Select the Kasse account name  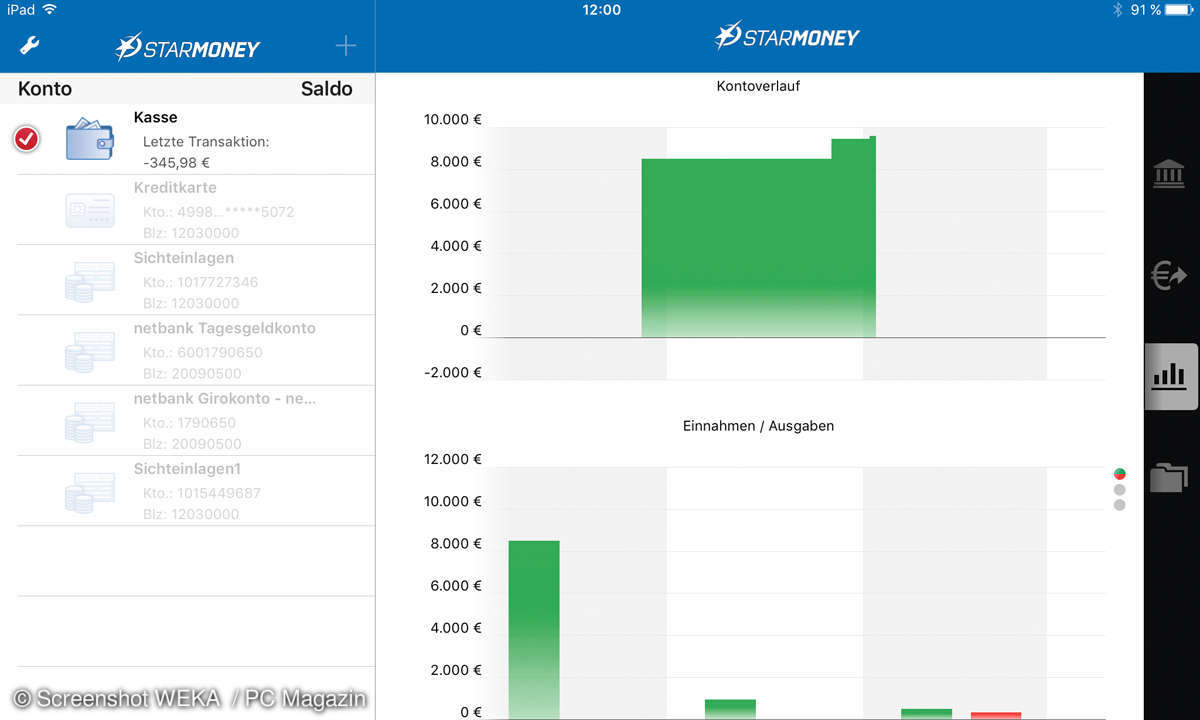pyautogui.click(x=155, y=117)
